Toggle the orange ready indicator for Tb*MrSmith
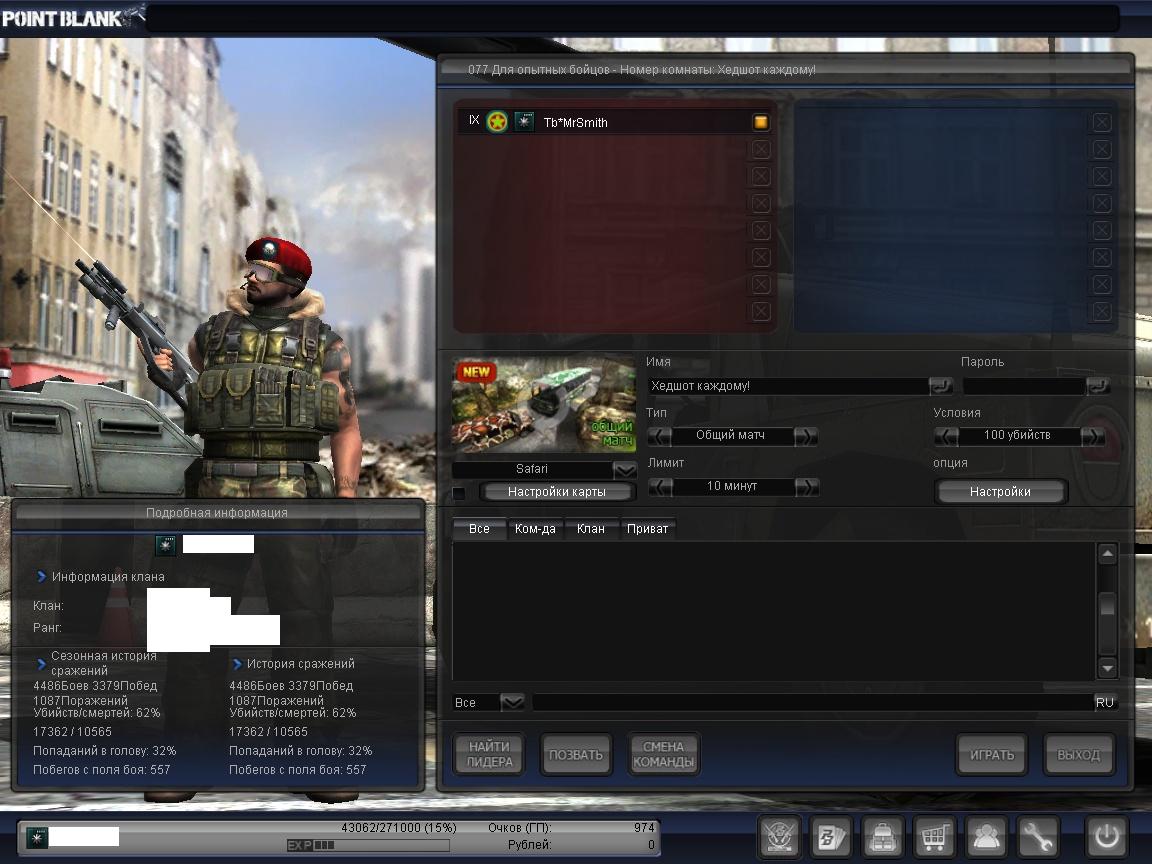Viewport: 1152px width, 864px height. pyautogui.click(x=760, y=122)
